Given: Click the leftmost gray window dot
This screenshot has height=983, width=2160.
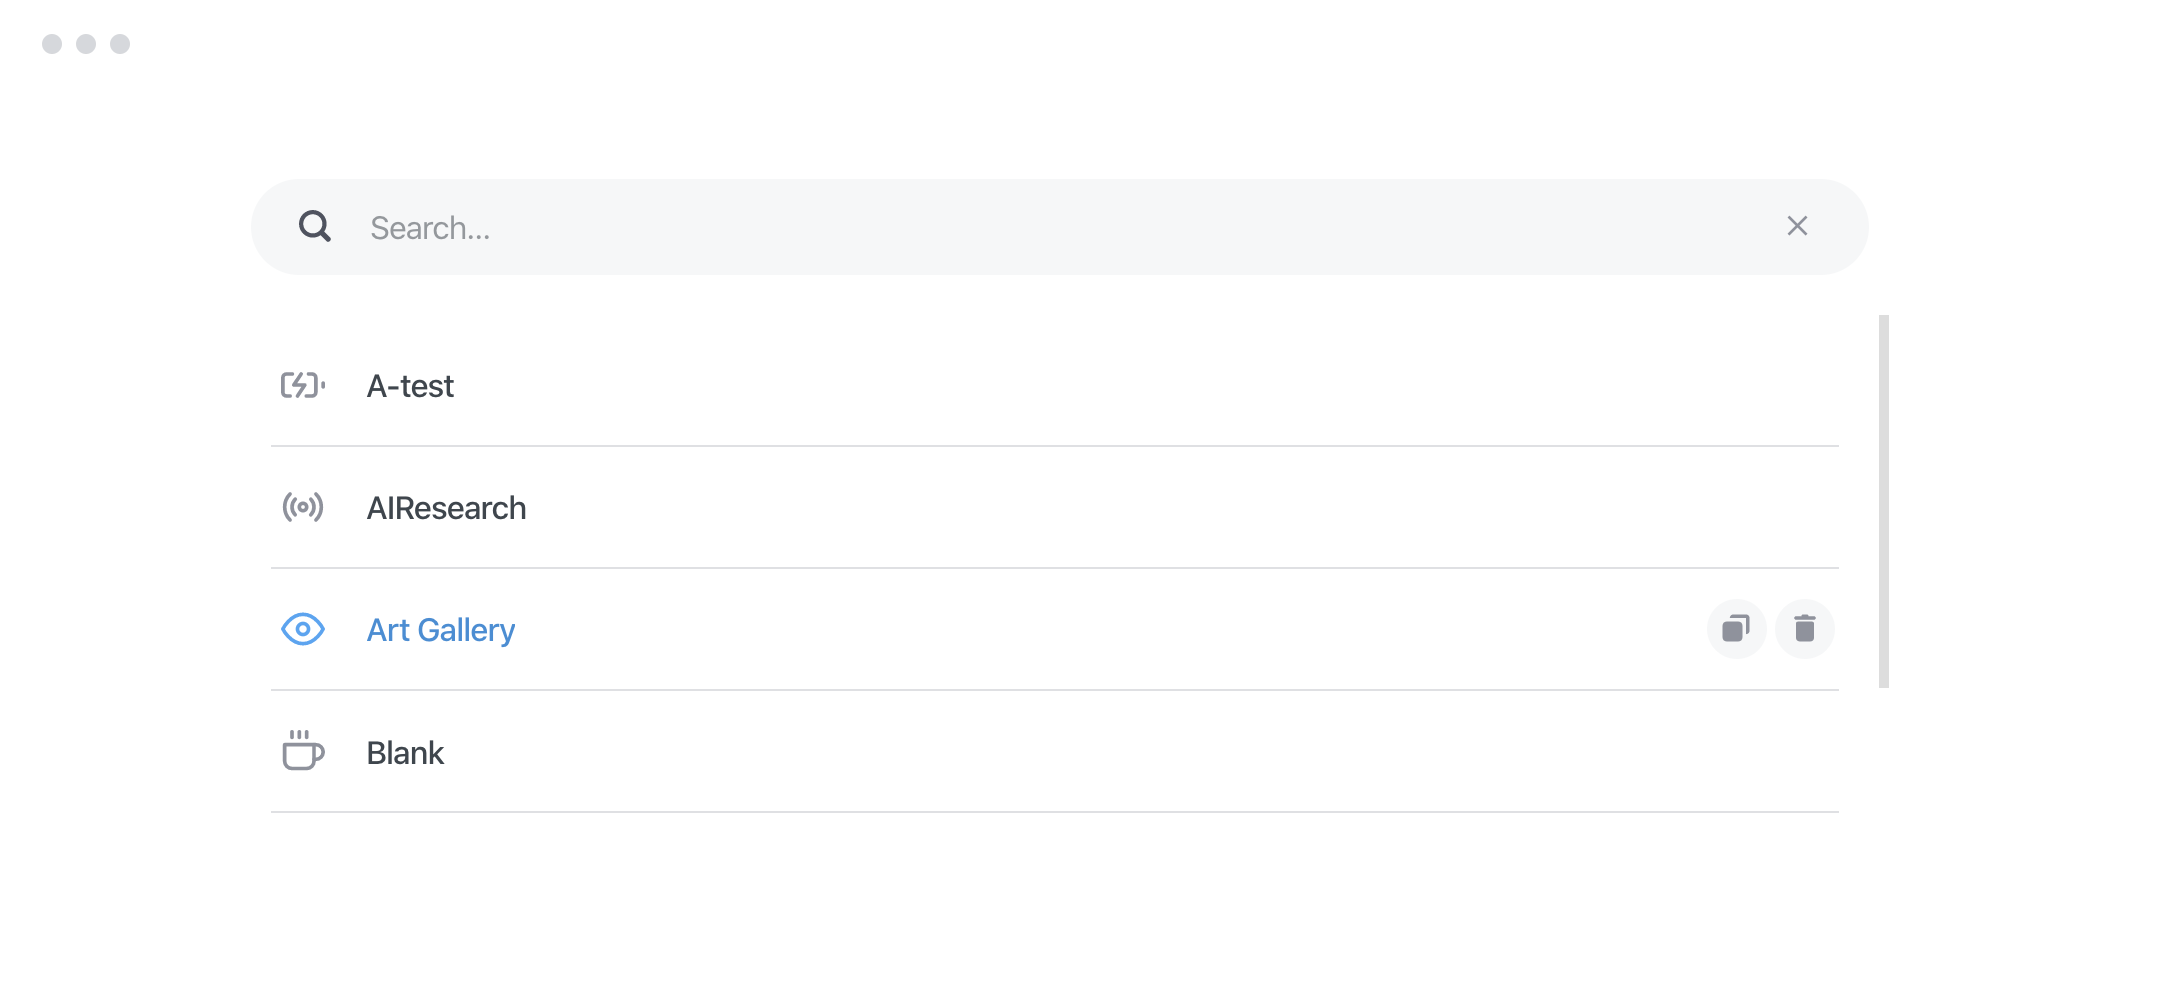Looking at the screenshot, I should pyautogui.click(x=52, y=44).
